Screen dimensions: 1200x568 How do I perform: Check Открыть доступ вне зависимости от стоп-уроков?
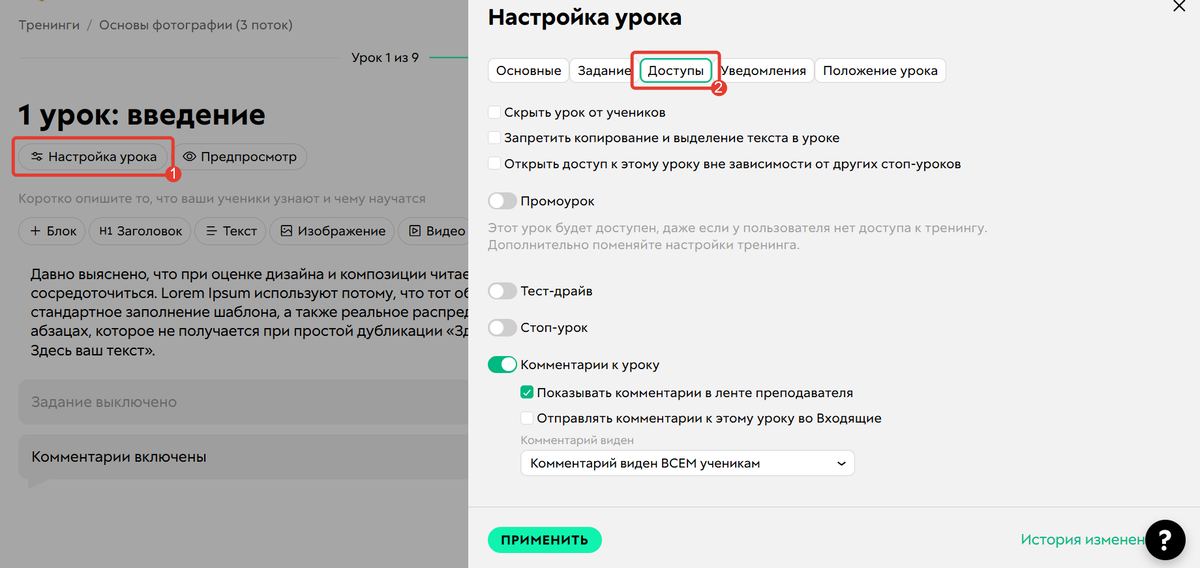494,163
